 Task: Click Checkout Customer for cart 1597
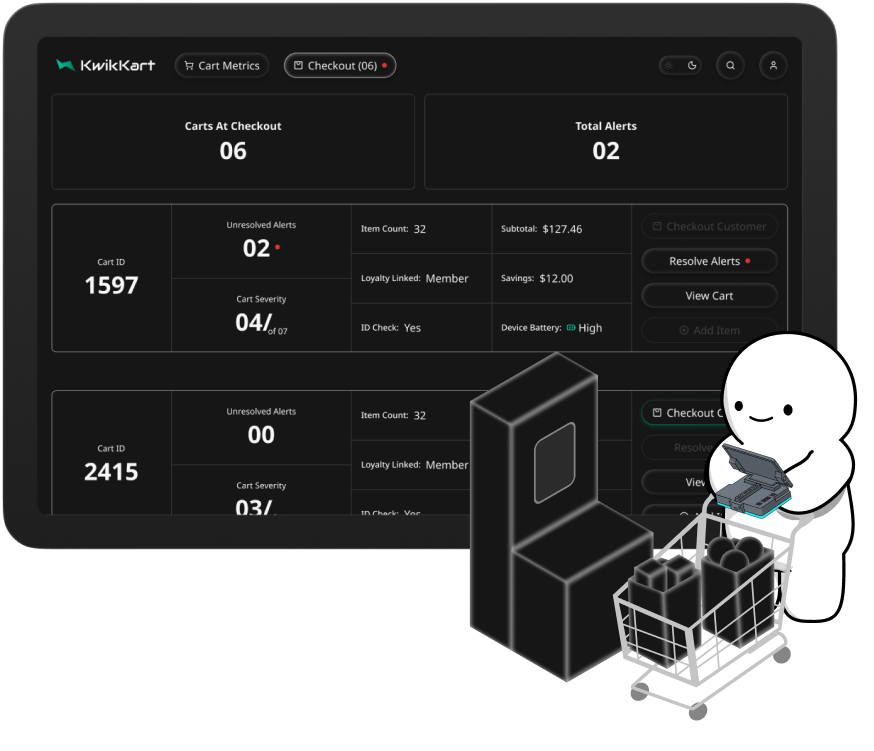[709, 227]
